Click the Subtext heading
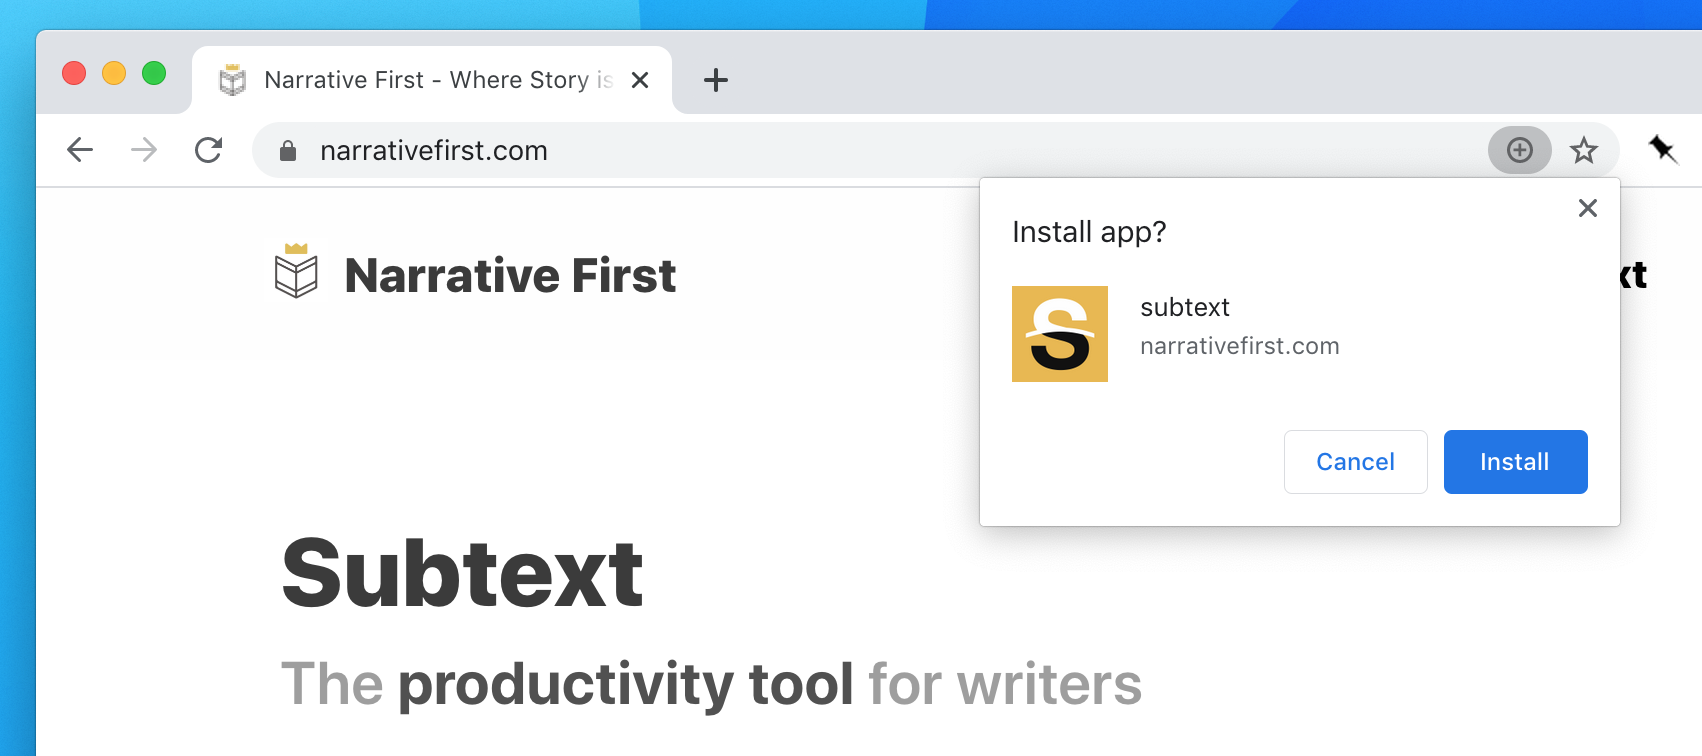 (463, 573)
